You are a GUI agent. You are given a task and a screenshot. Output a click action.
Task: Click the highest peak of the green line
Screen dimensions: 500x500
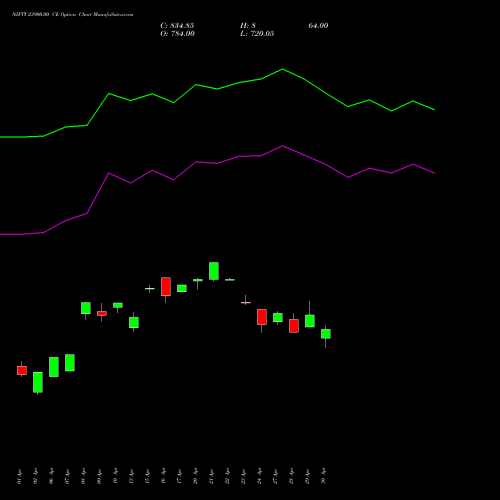click(283, 69)
